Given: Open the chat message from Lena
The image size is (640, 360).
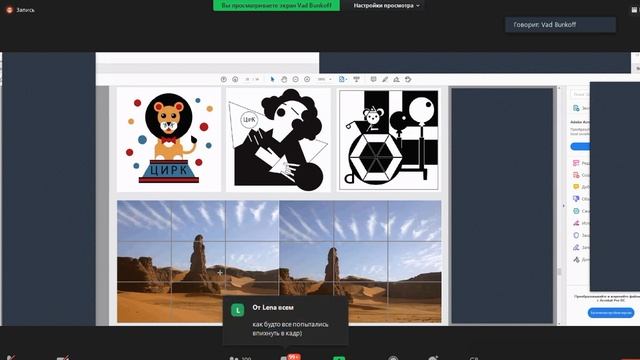Looking at the screenshot, I should [286, 321].
